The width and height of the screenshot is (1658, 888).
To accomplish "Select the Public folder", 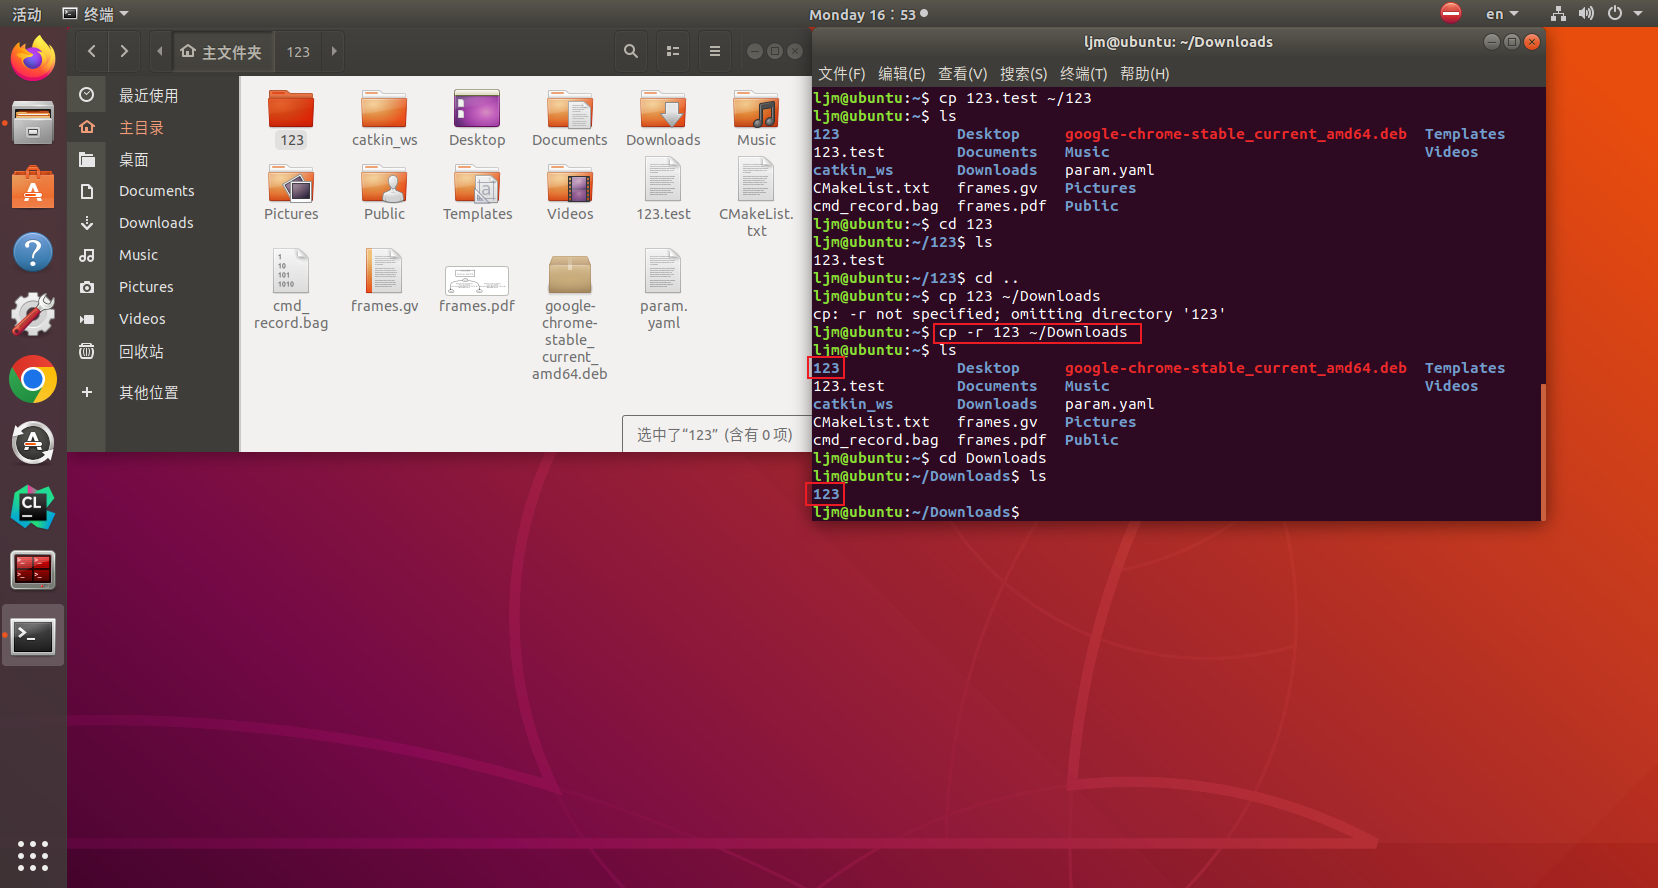I will point(384,193).
